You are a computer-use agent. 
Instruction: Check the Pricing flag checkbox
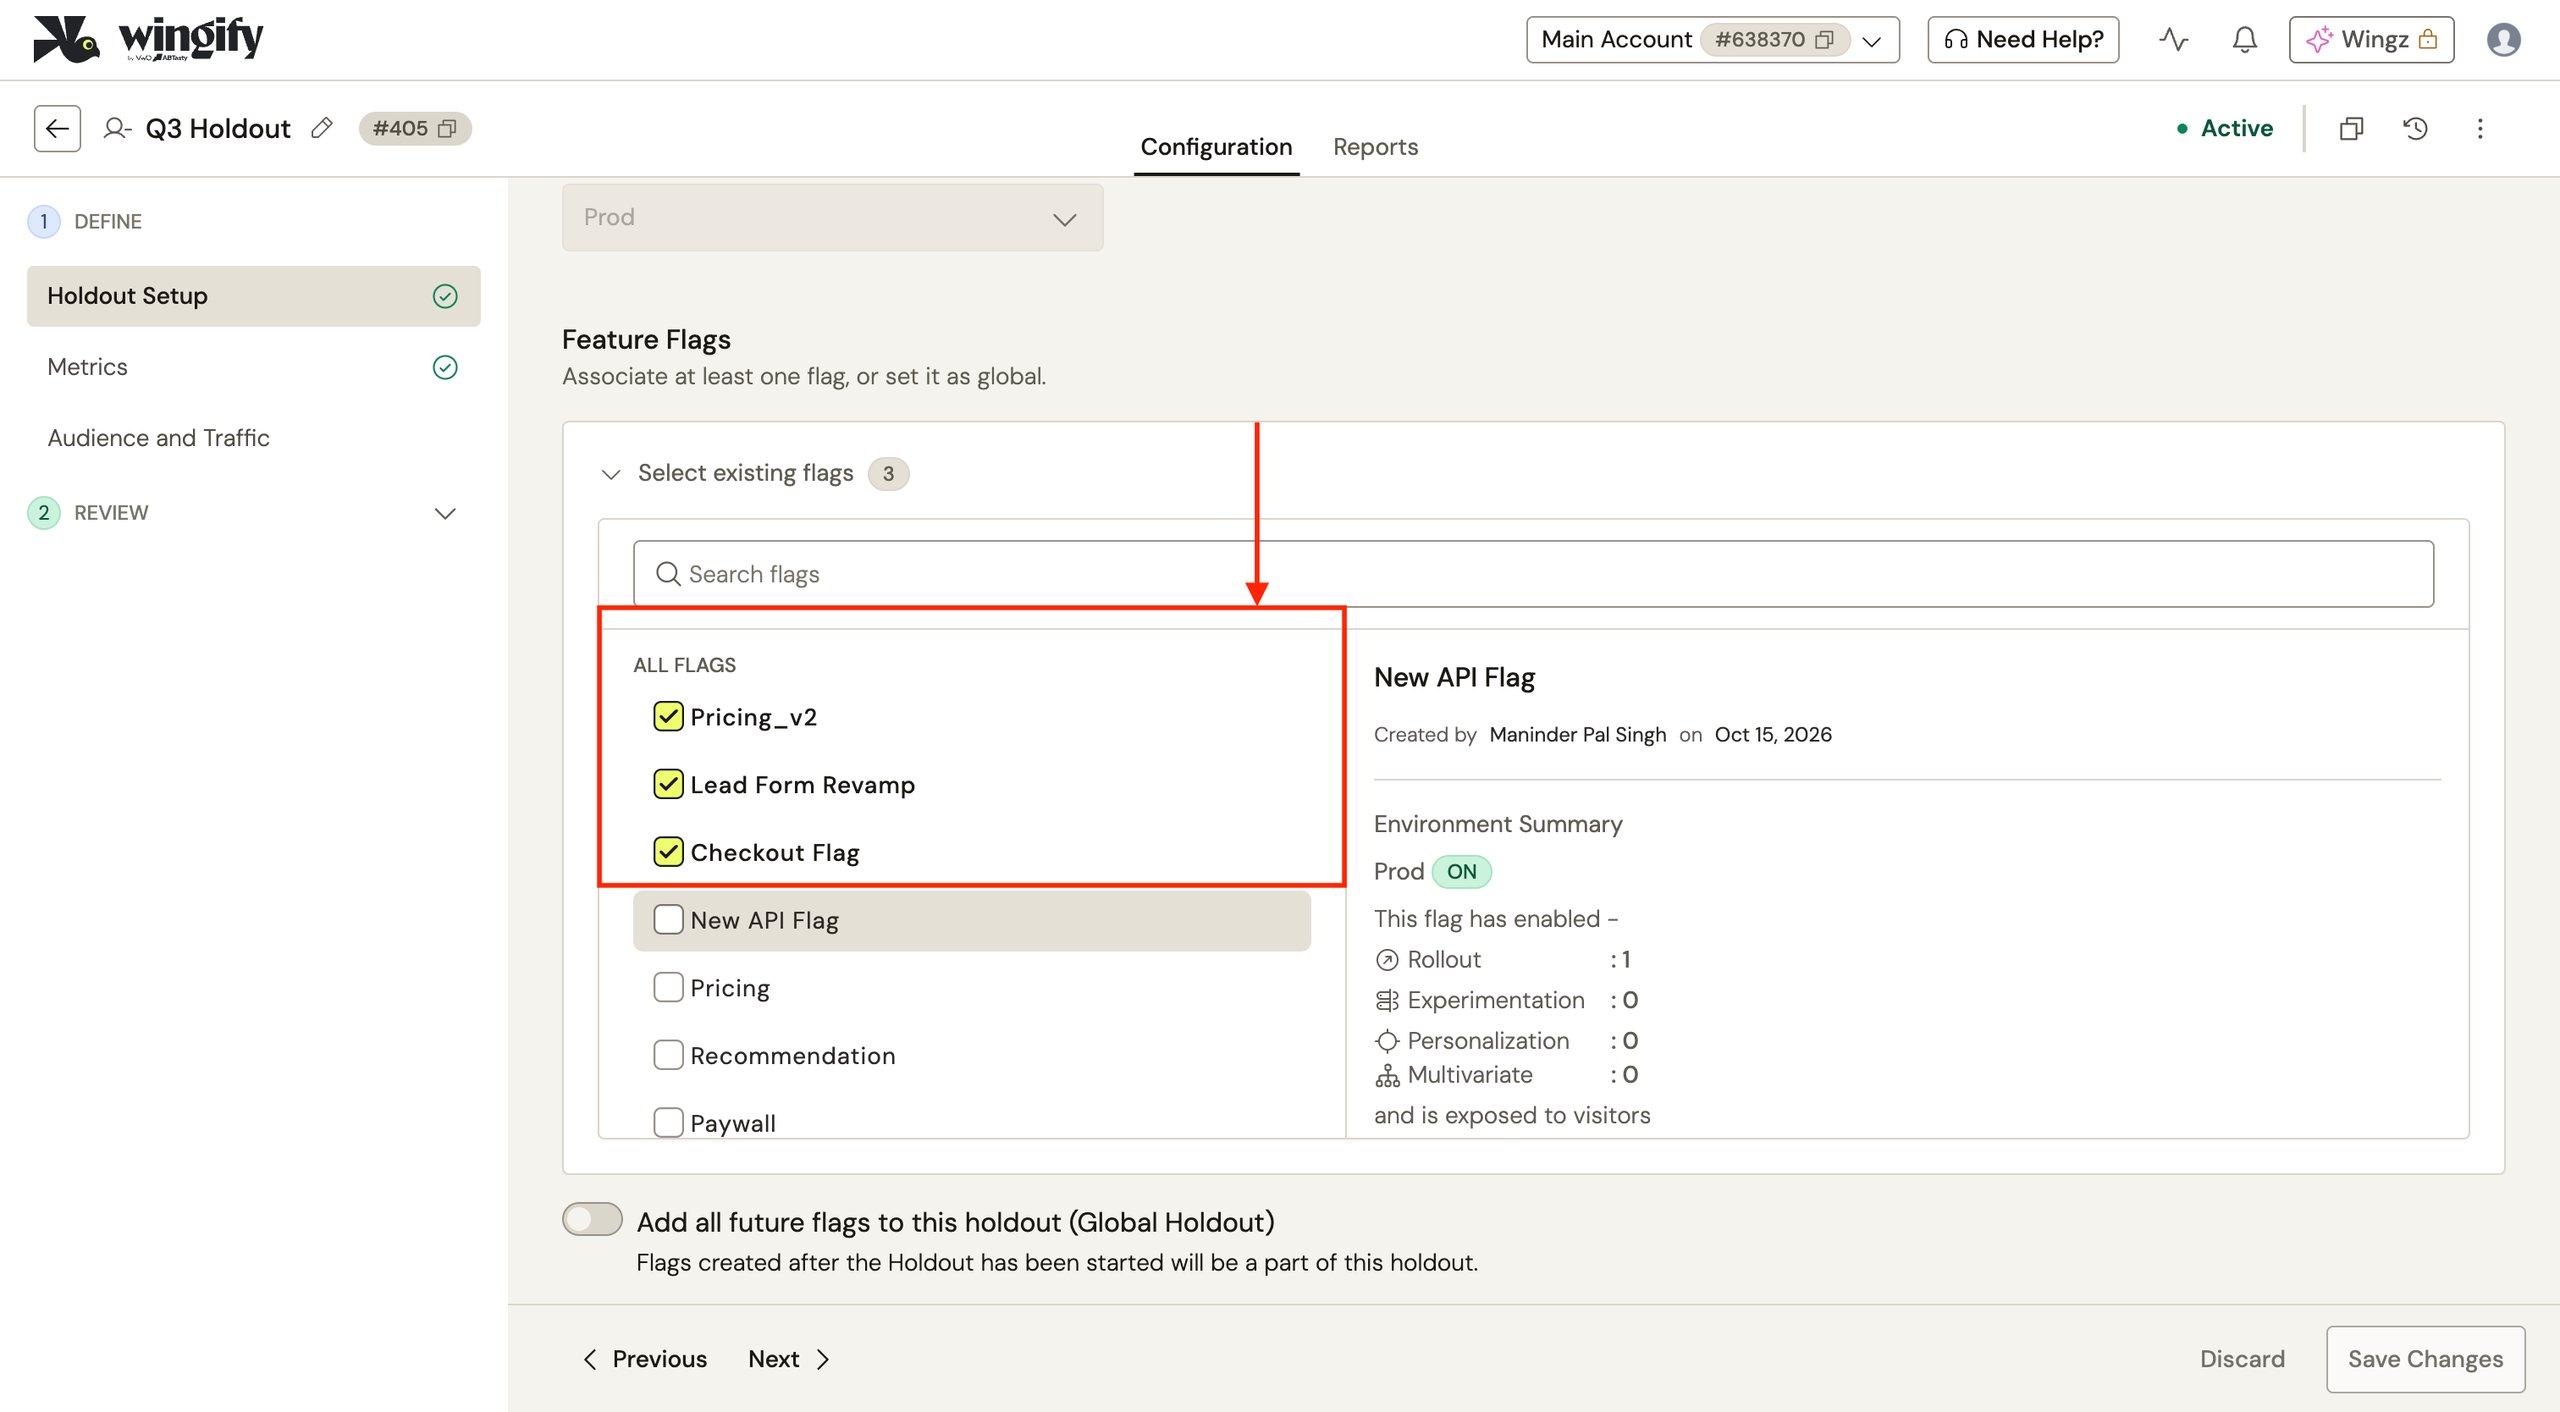pos(668,988)
